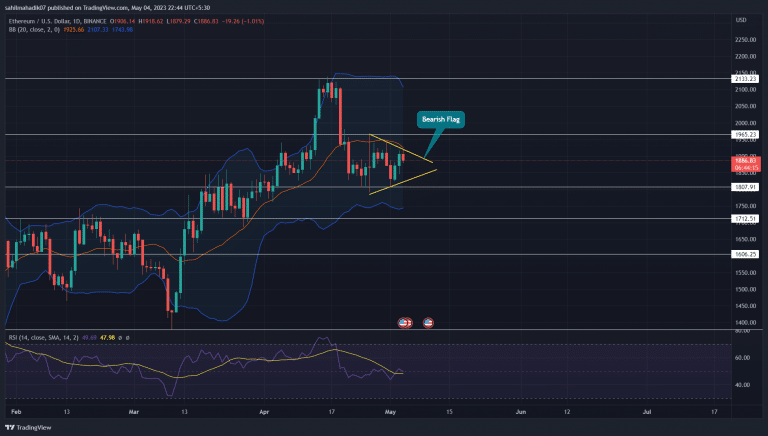Click the 2133.23 price level tag
This screenshot has width=768, height=436.
pos(747,78)
